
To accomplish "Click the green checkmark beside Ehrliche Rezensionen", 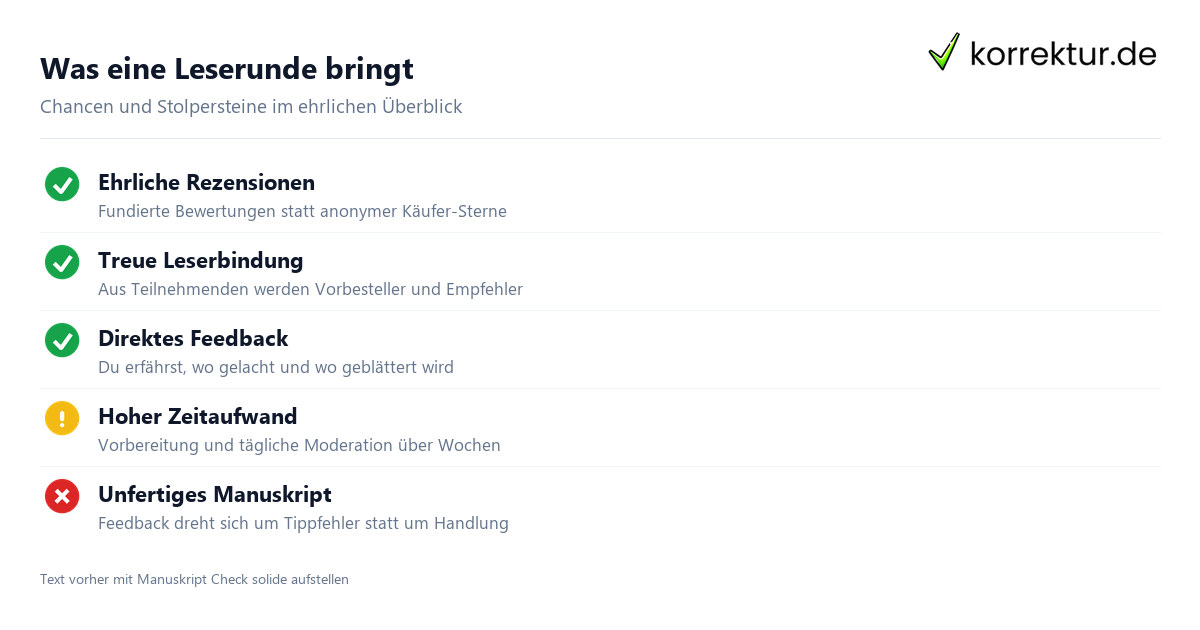I will pyautogui.click(x=62, y=185).
